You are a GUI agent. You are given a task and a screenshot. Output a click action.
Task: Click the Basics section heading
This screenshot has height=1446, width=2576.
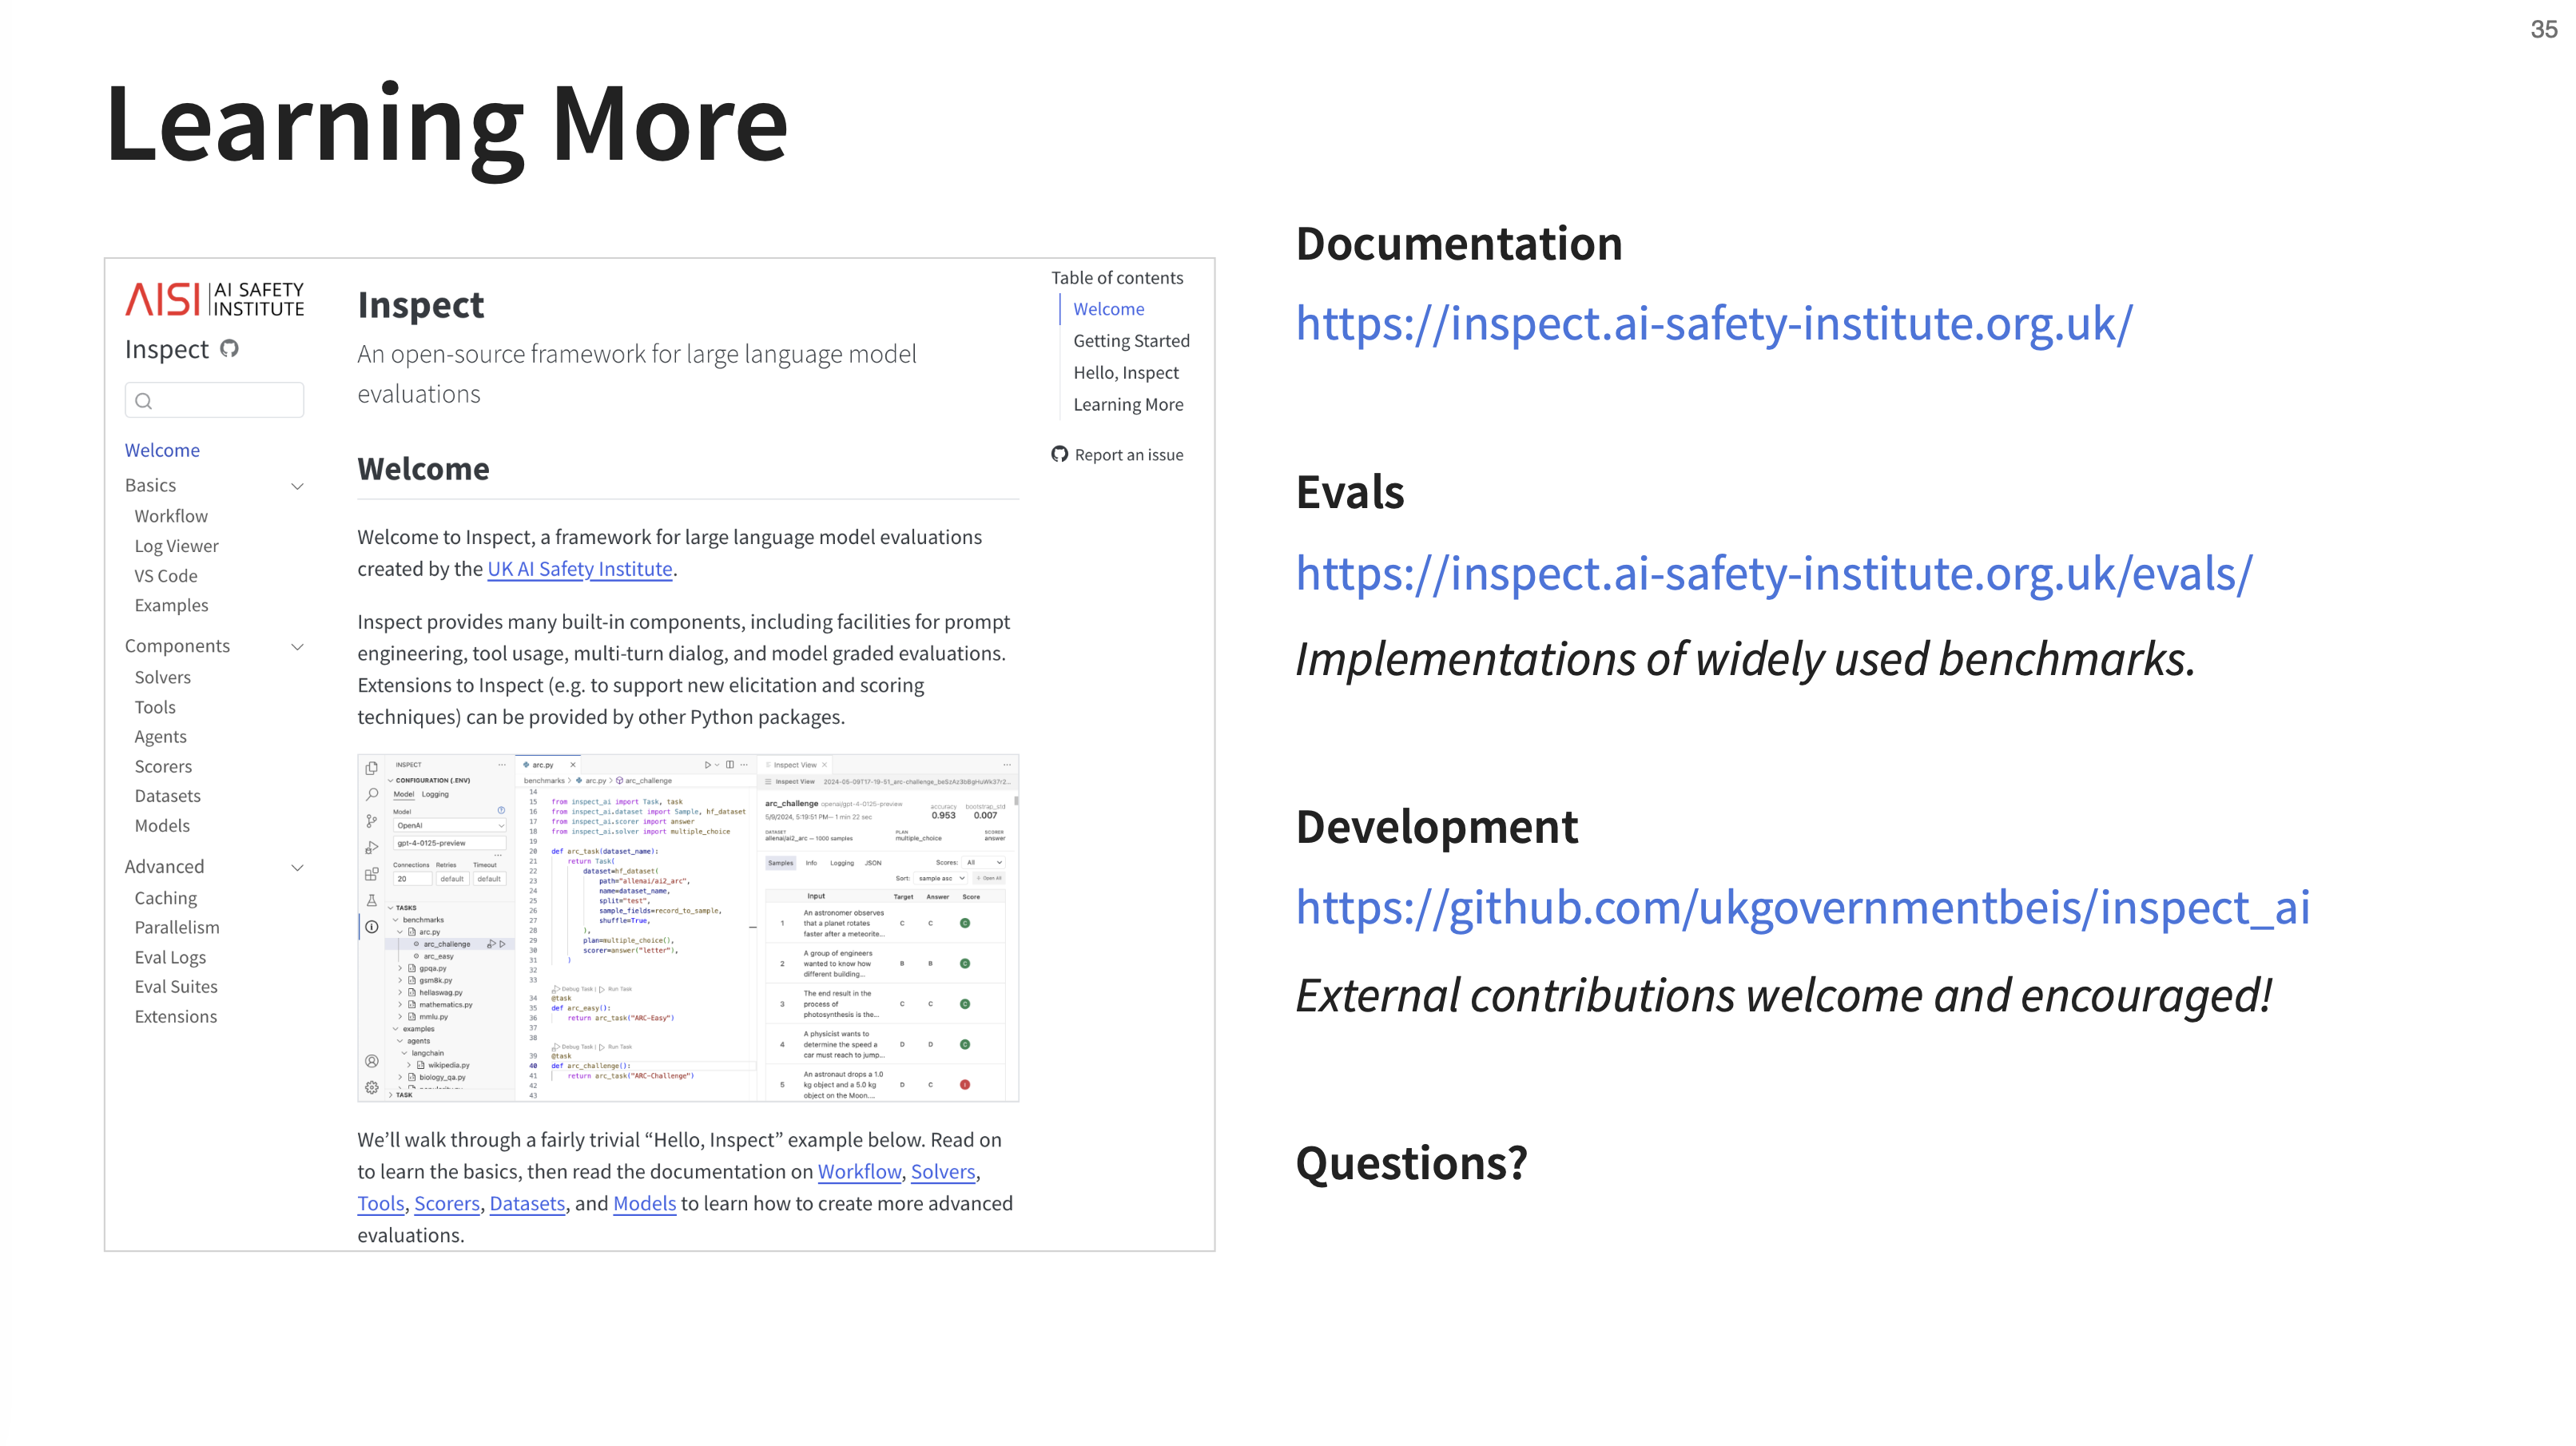[x=150, y=485]
